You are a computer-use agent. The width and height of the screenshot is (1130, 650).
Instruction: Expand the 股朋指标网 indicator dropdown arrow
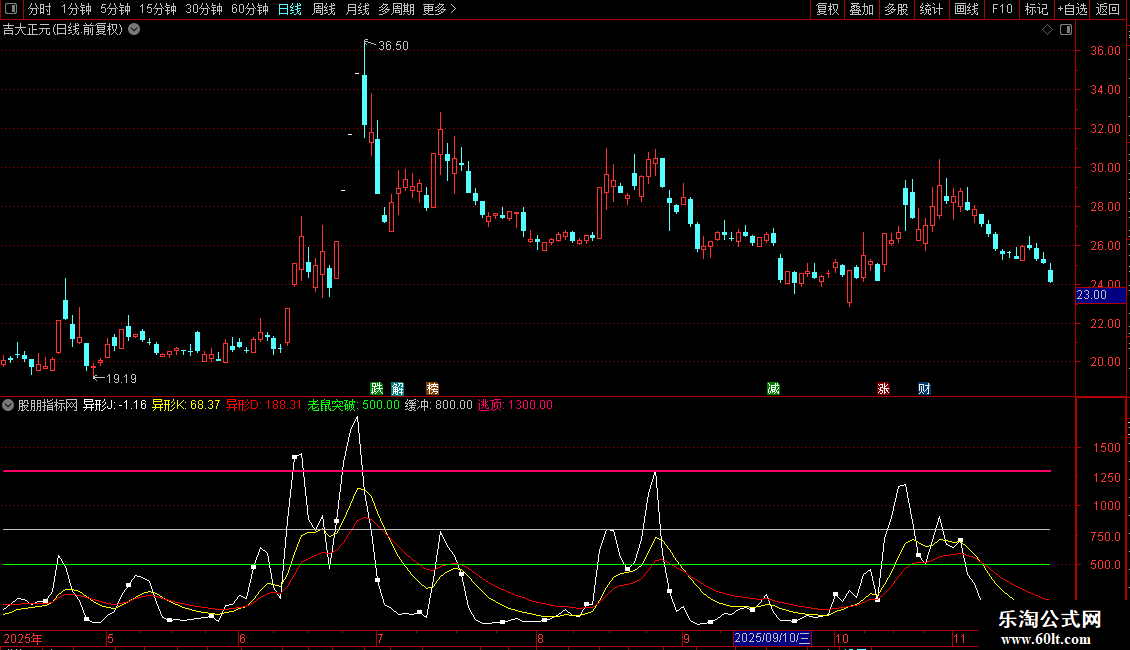pos(9,405)
